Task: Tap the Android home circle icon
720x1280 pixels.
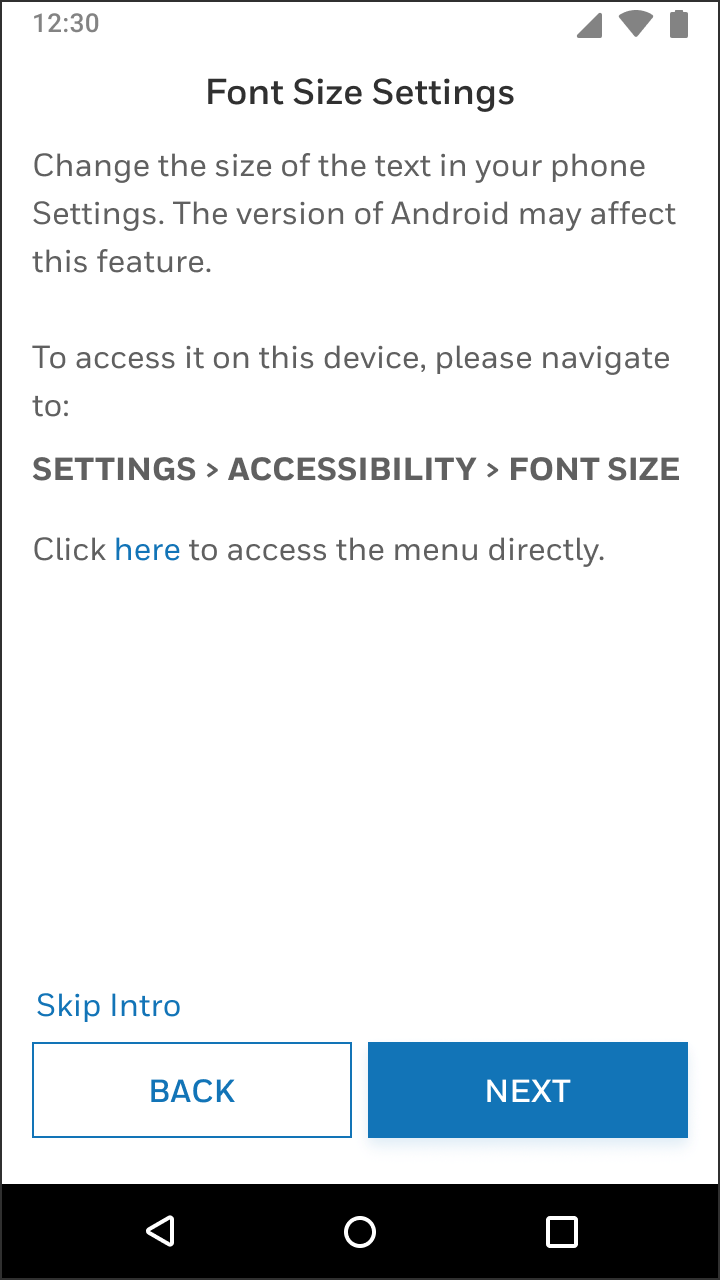Action: [360, 1231]
